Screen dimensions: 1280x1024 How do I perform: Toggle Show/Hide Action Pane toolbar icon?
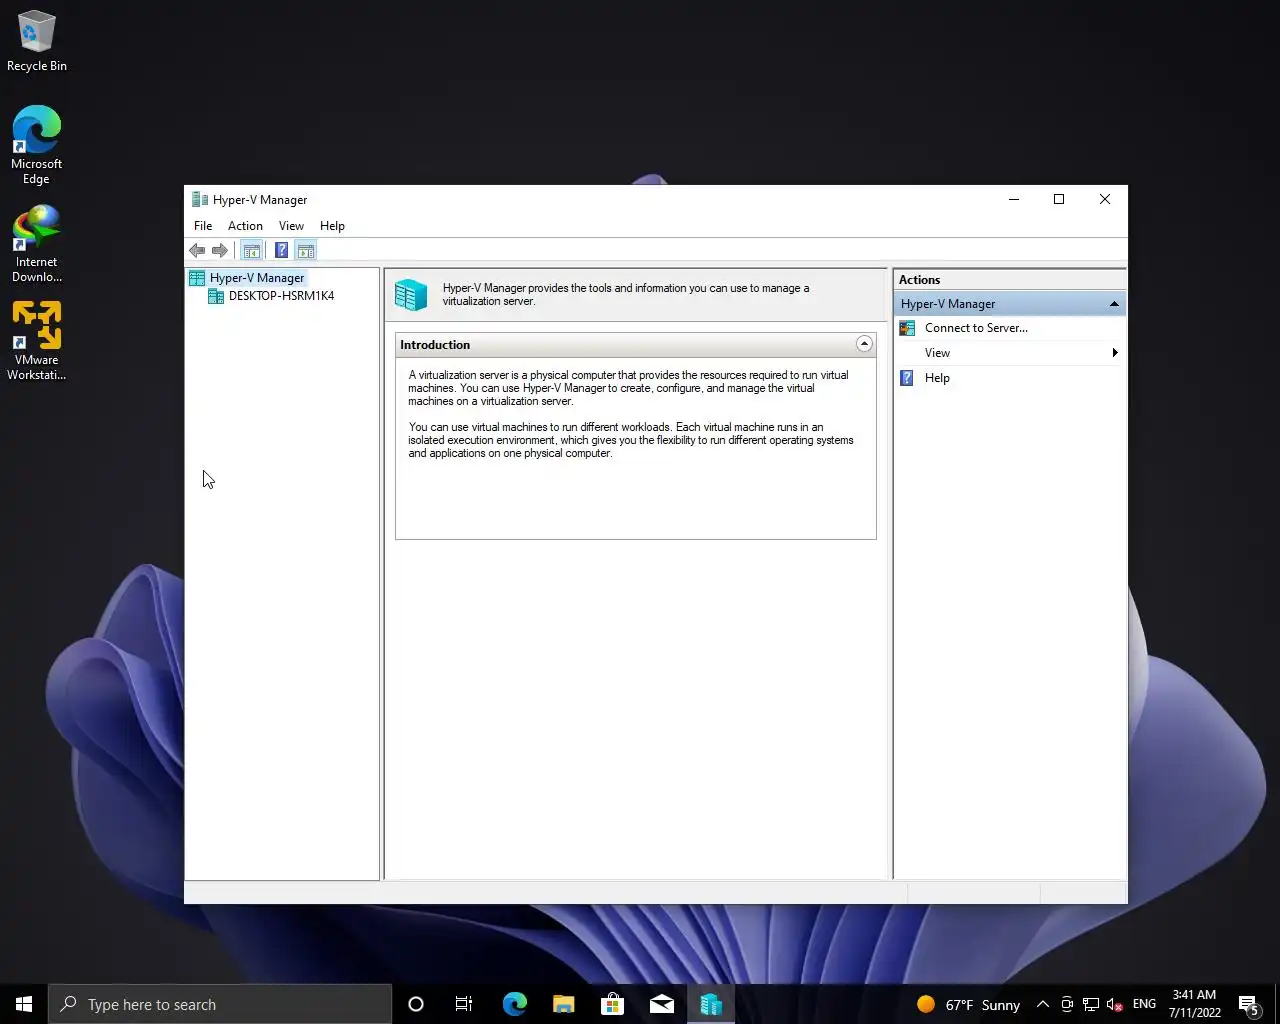coord(306,250)
